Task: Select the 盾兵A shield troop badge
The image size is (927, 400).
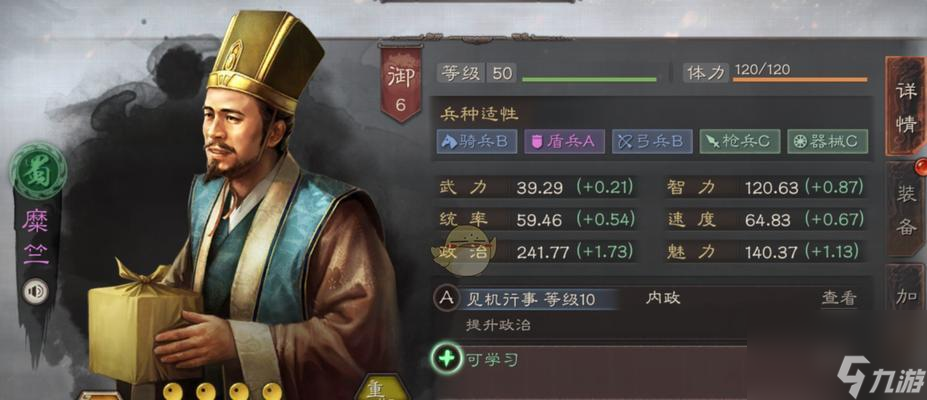Action: [x=564, y=142]
